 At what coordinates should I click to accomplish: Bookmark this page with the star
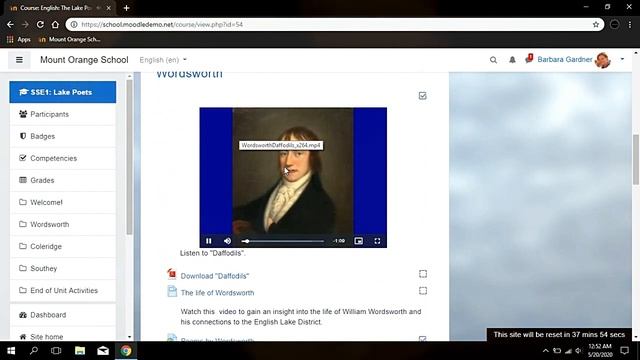pyautogui.click(x=596, y=24)
